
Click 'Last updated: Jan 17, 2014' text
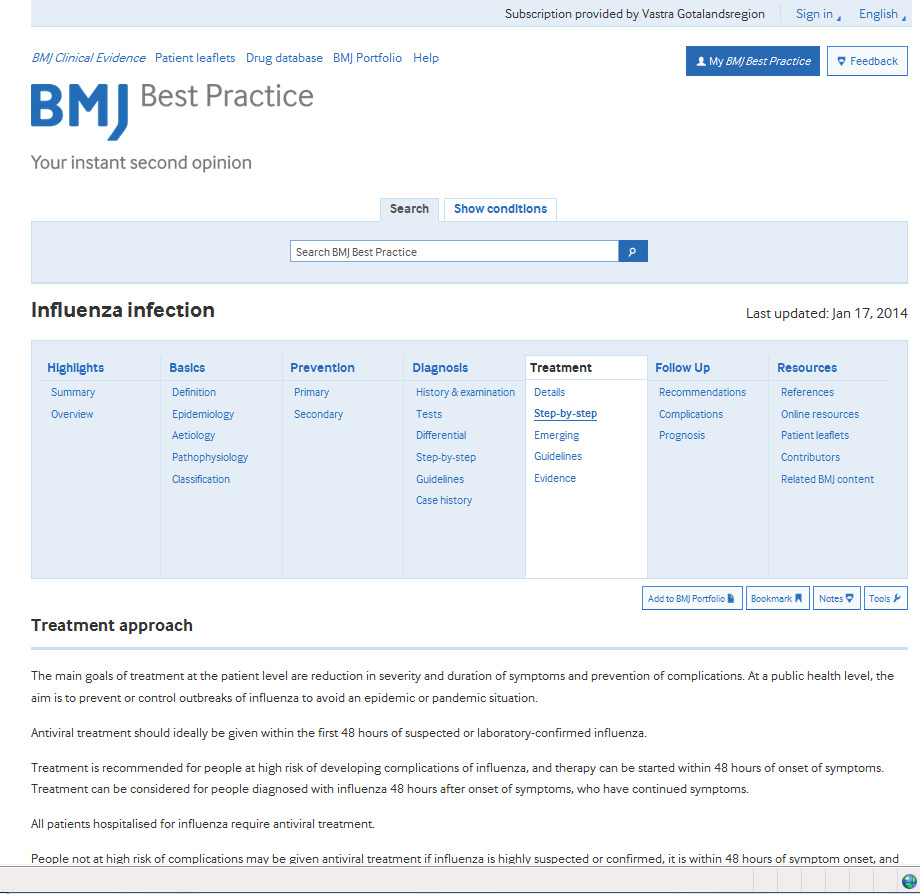pyautogui.click(x=827, y=313)
